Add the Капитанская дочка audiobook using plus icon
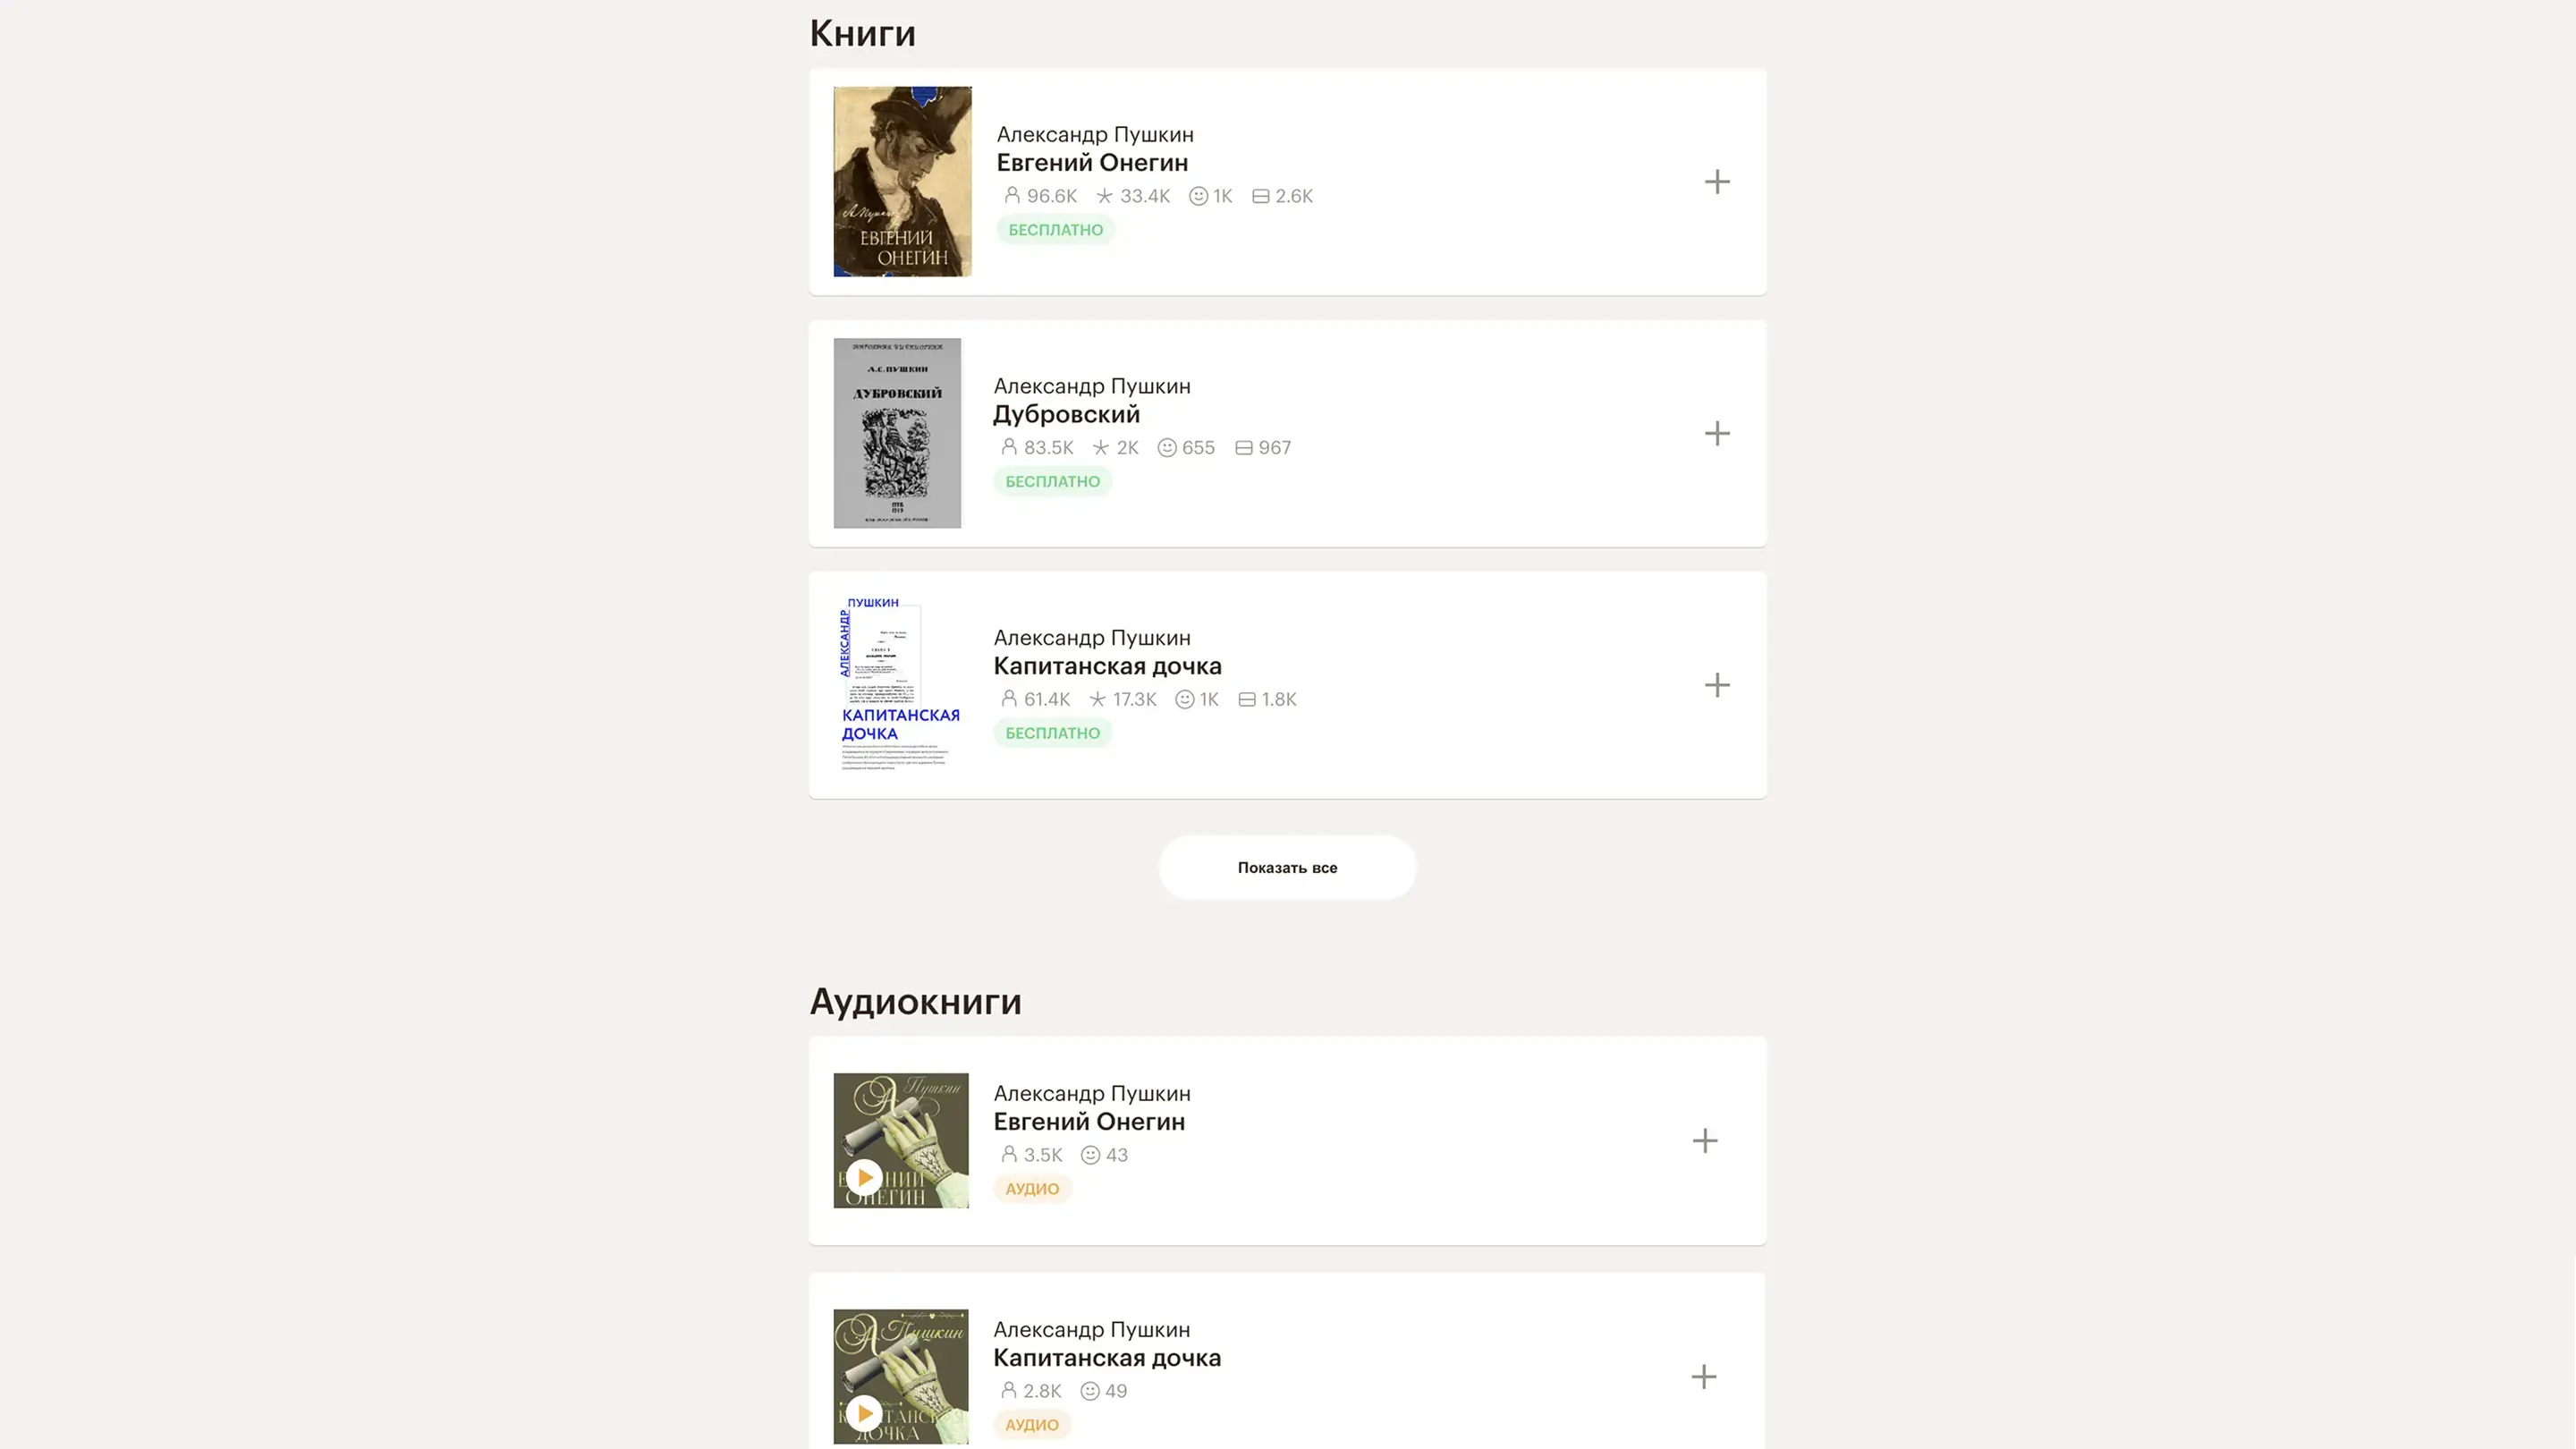The image size is (2576, 1449). (1703, 1377)
